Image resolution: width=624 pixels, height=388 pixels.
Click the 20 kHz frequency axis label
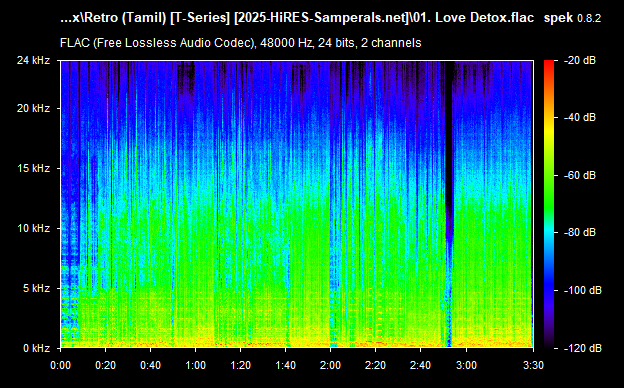tap(33, 108)
